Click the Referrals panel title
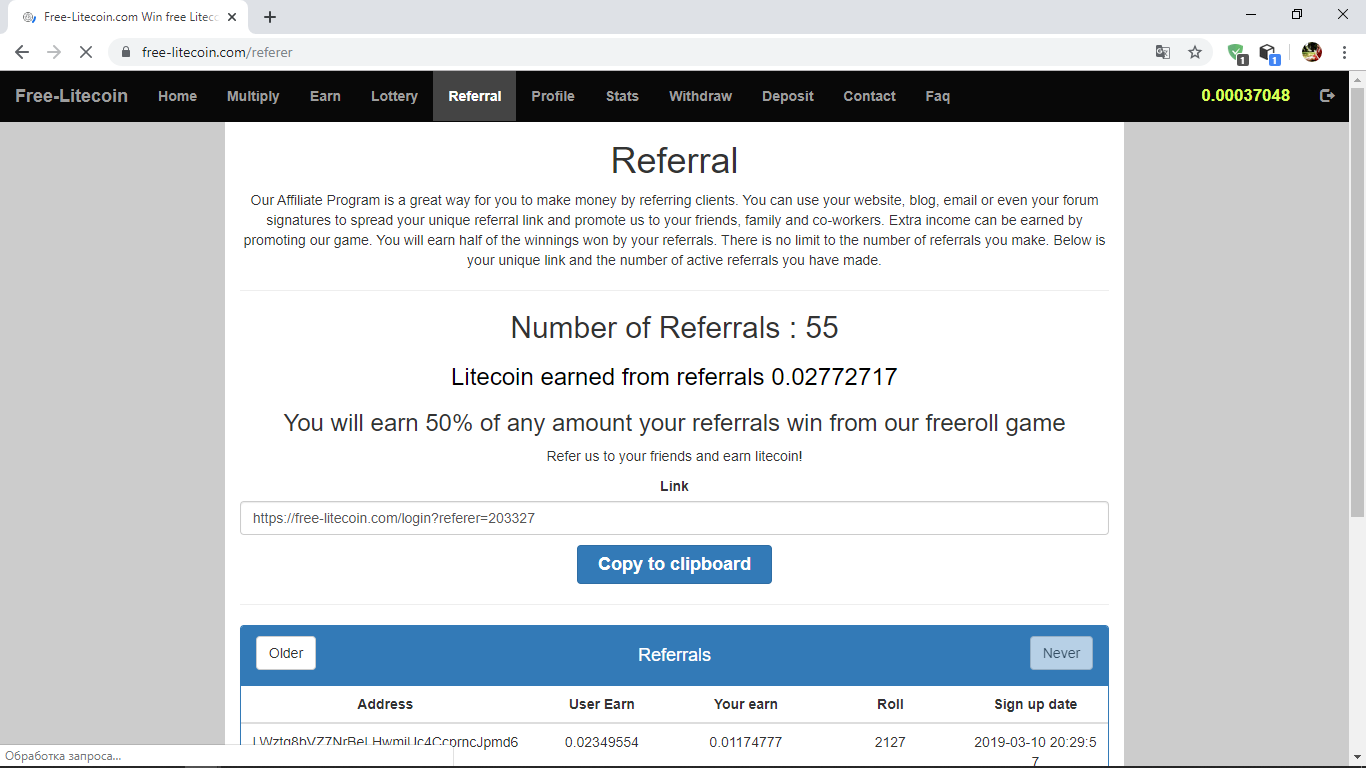Viewport: 1366px width, 768px height. point(674,655)
